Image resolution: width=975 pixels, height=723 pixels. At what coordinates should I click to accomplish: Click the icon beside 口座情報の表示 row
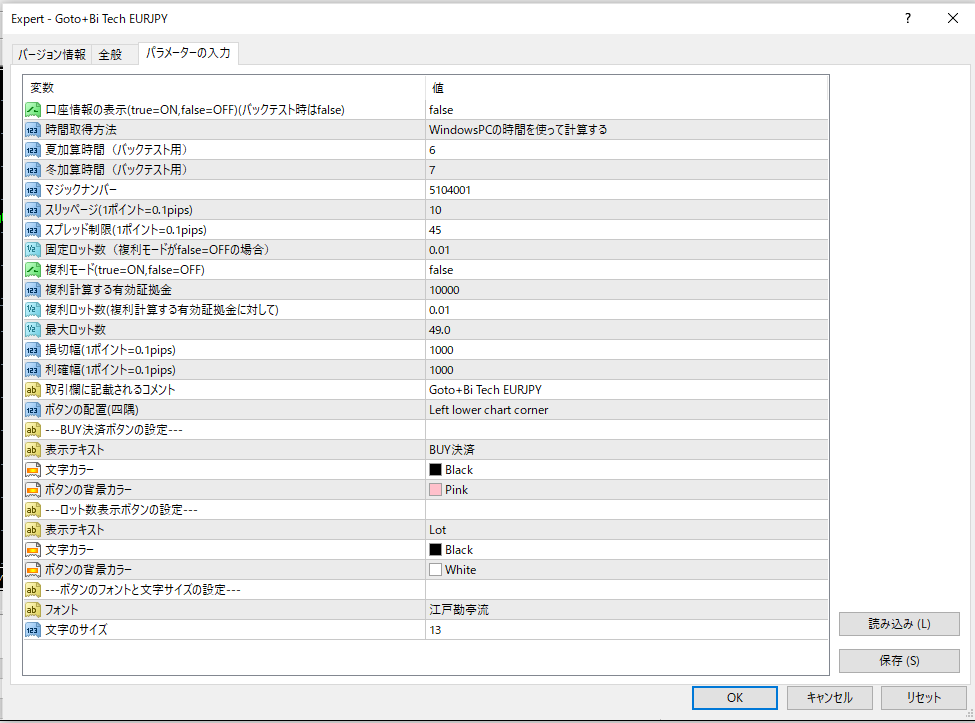pos(33,110)
